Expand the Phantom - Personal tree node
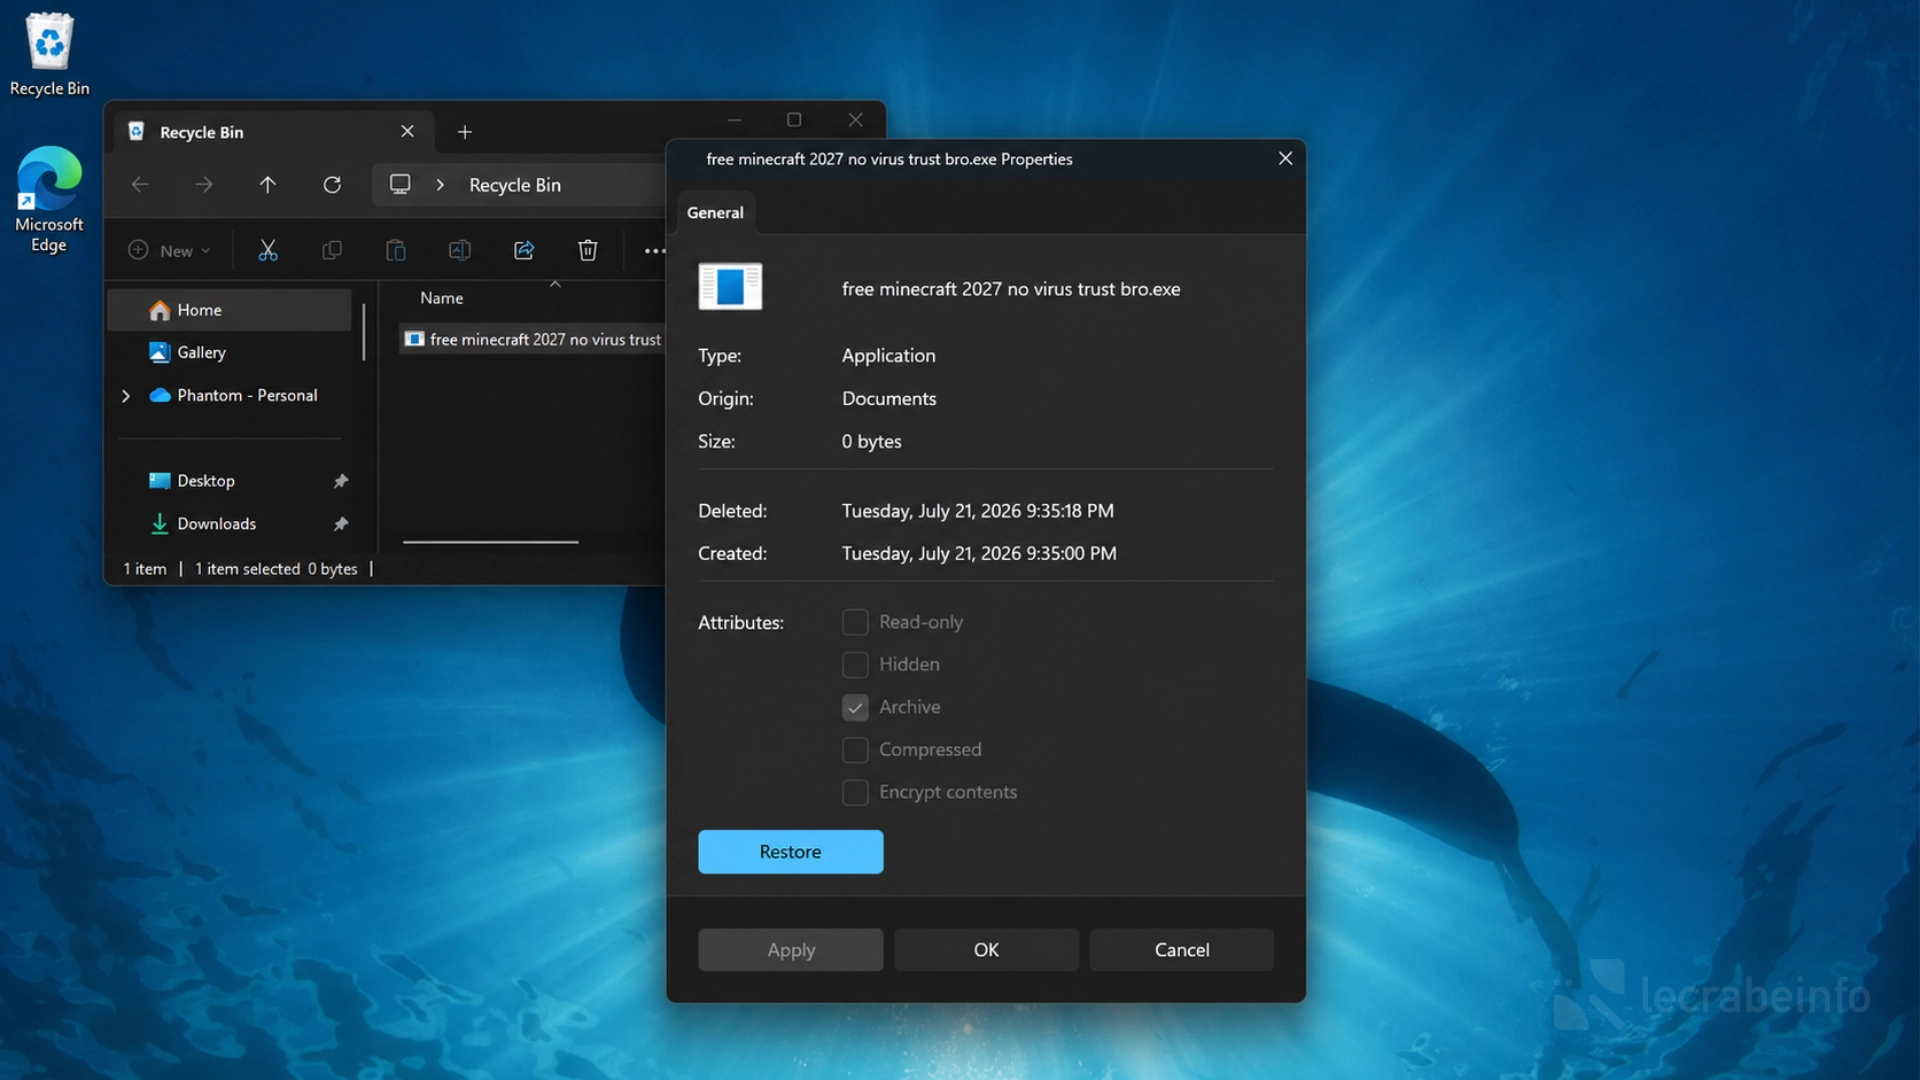Screen dimensions: 1920x1080 coord(126,396)
